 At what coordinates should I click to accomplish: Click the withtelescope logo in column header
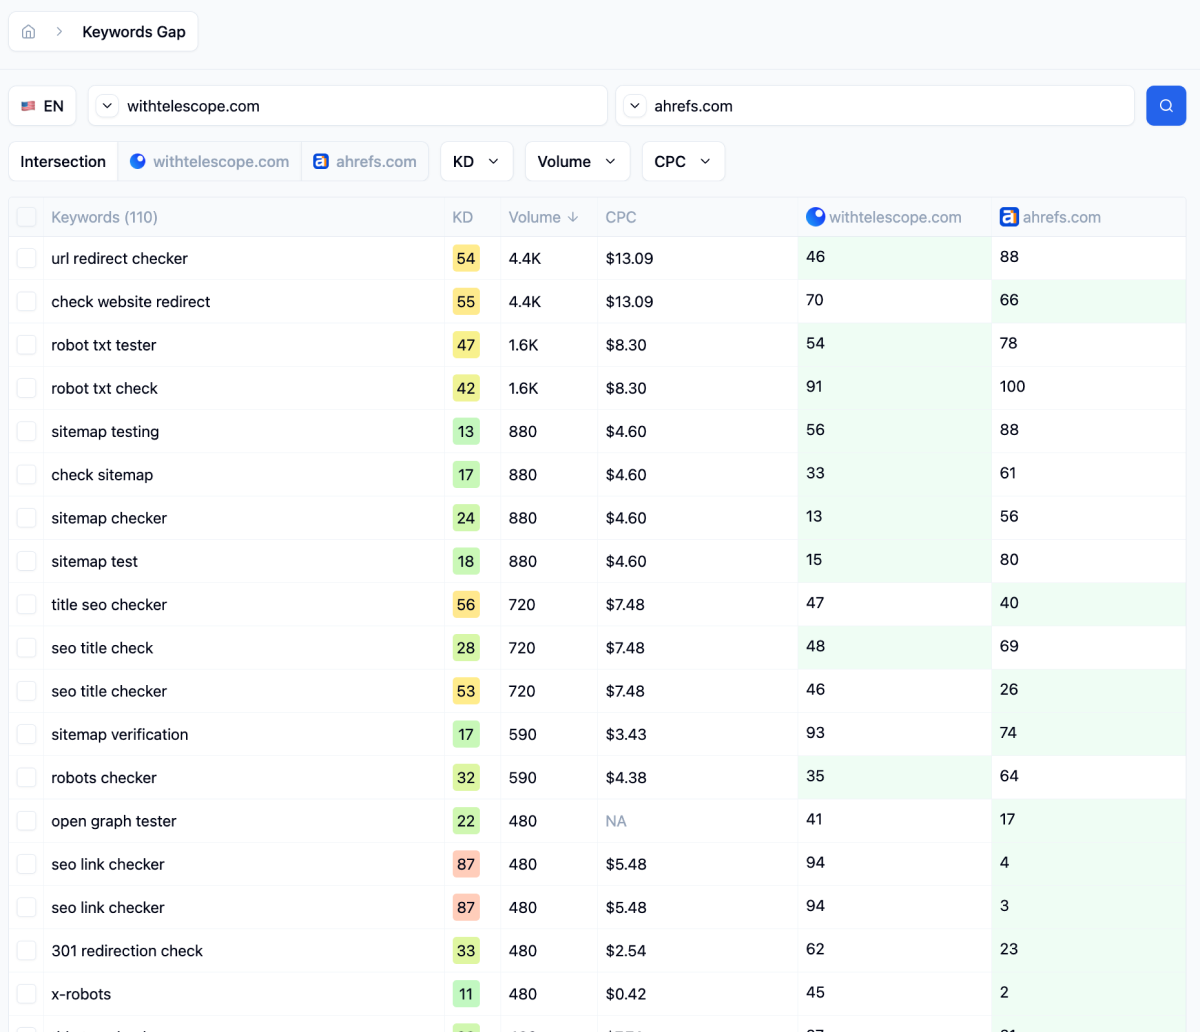click(x=816, y=217)
